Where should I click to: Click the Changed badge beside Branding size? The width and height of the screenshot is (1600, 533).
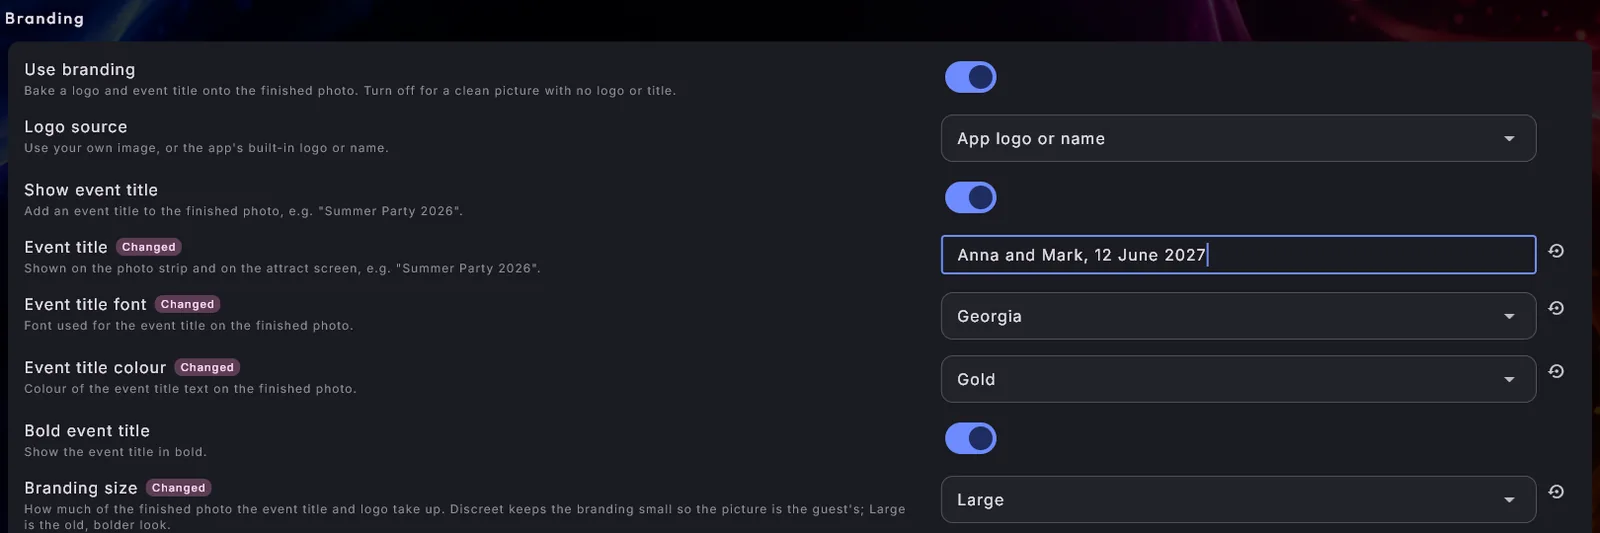179,488
